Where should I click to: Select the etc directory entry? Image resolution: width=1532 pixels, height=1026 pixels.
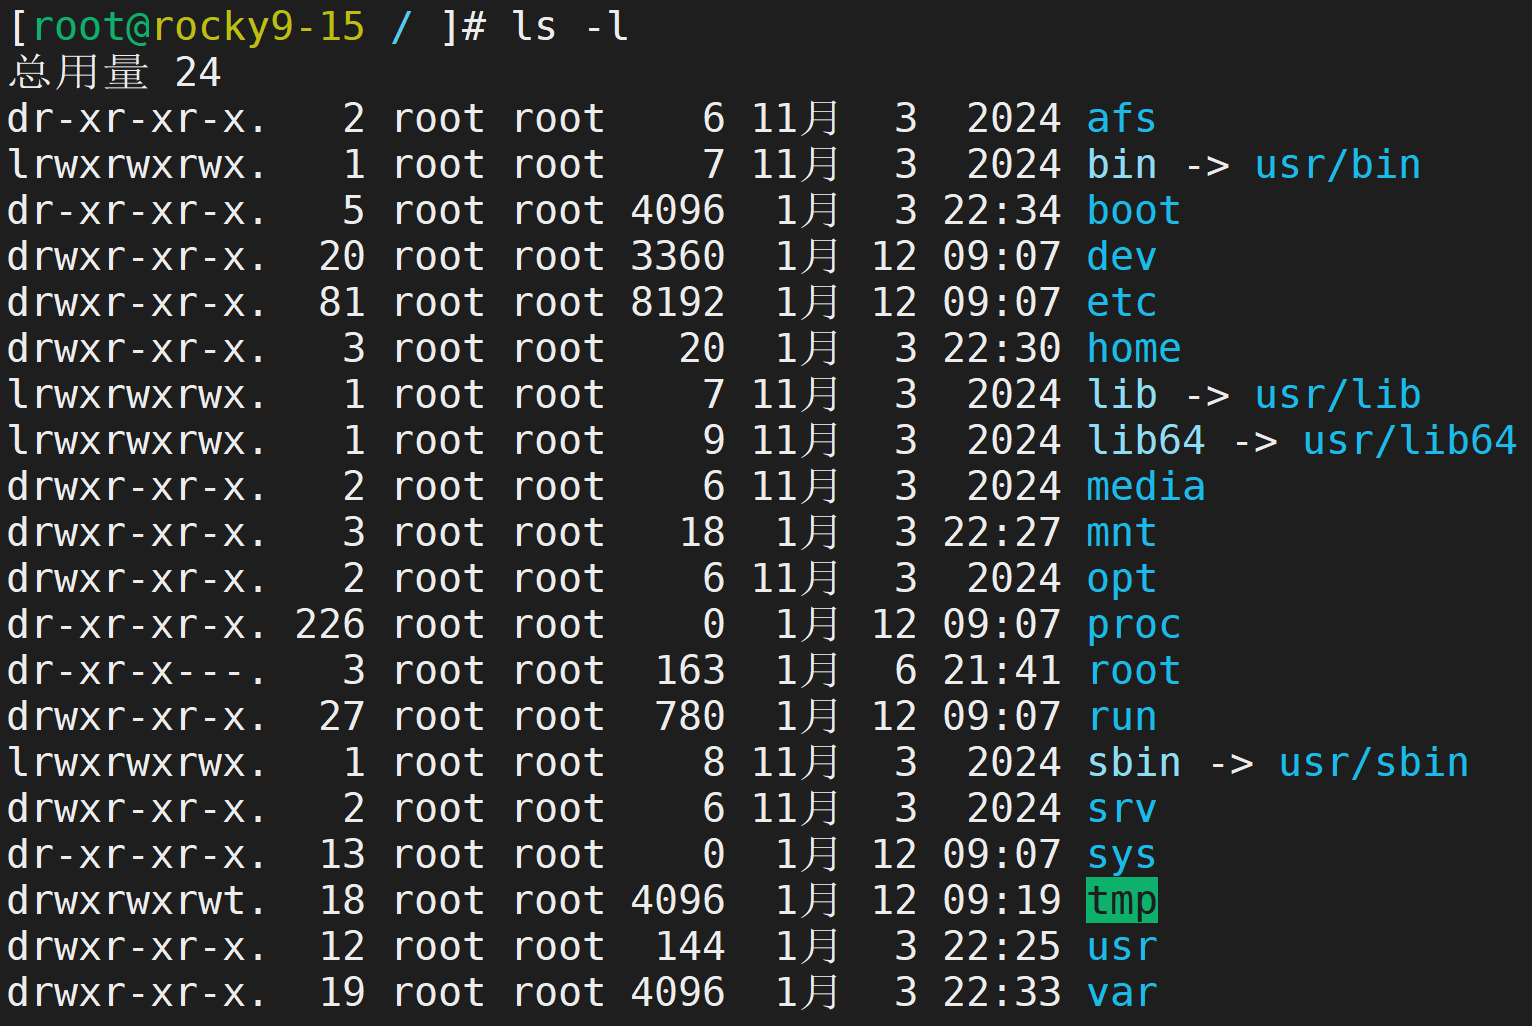click(x=1120, y=302)
